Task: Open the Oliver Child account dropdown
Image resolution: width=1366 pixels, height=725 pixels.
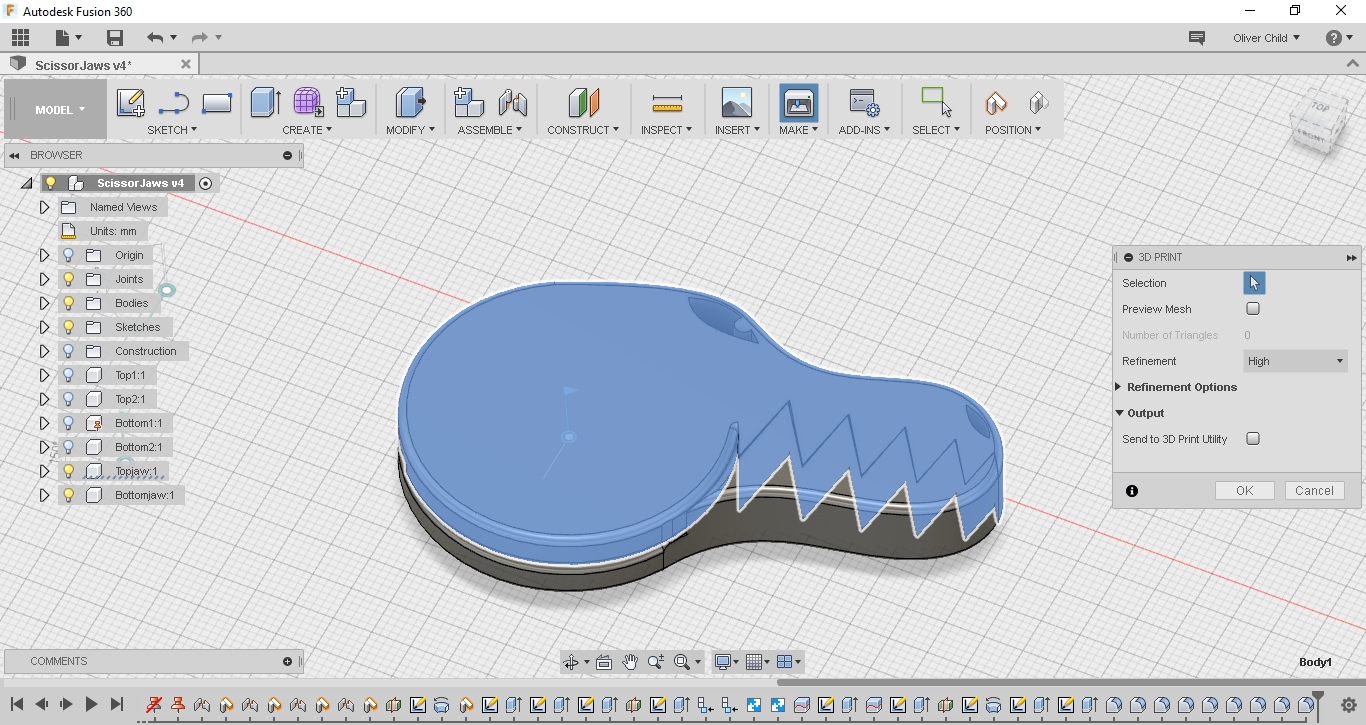Action: pos(1267,38)
